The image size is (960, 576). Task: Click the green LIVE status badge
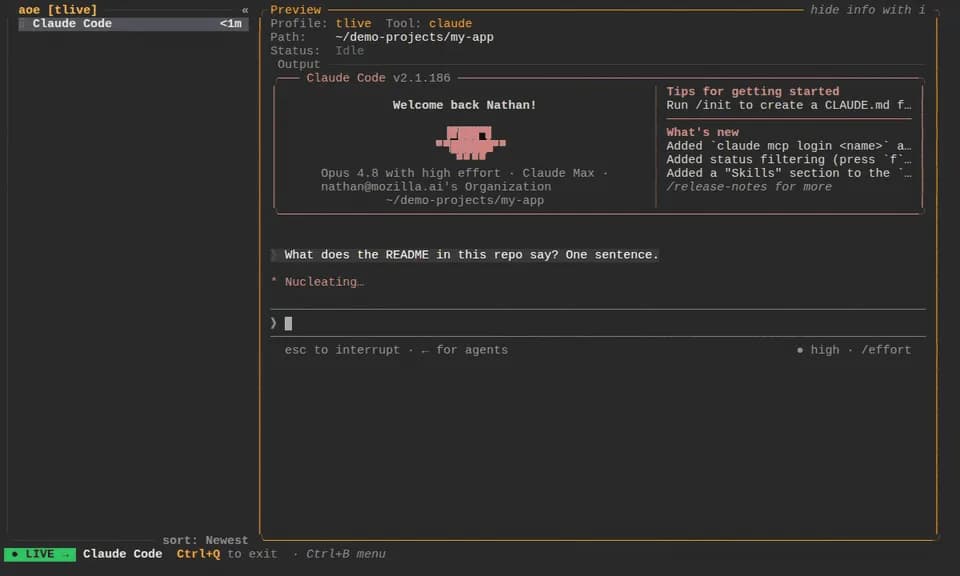click(x=40, y=554)
